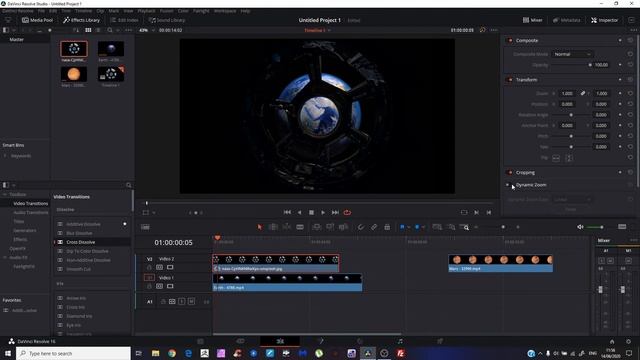The image size is (640, 360).
Task: Select the Video Transitions category
Action: pos(31,203)
